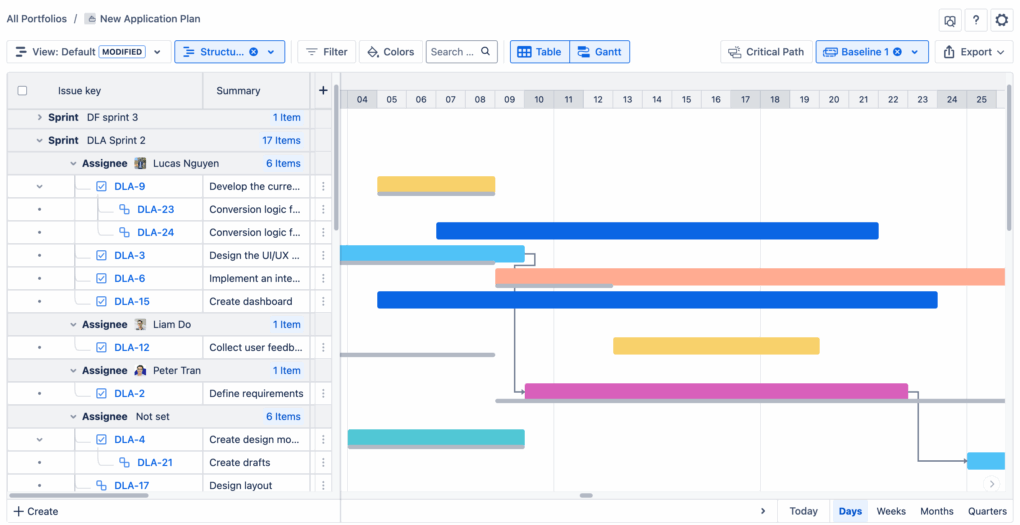Open row menu for DLA-6
Screen dimensions: 1020x525
tap(323, 278)
